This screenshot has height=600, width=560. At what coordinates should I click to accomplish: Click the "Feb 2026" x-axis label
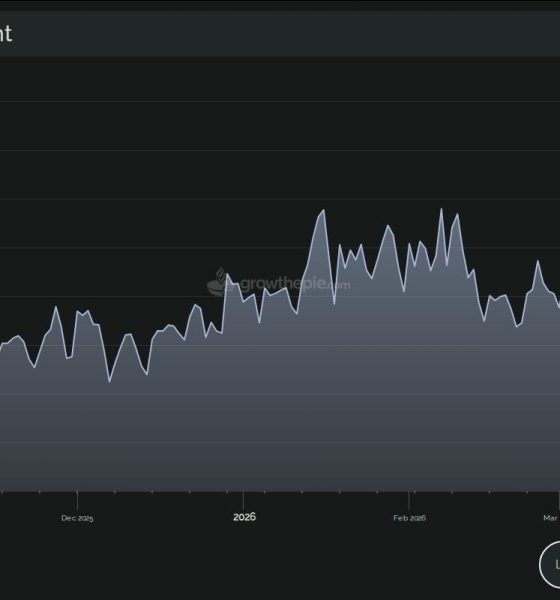[x=409, y=518]
